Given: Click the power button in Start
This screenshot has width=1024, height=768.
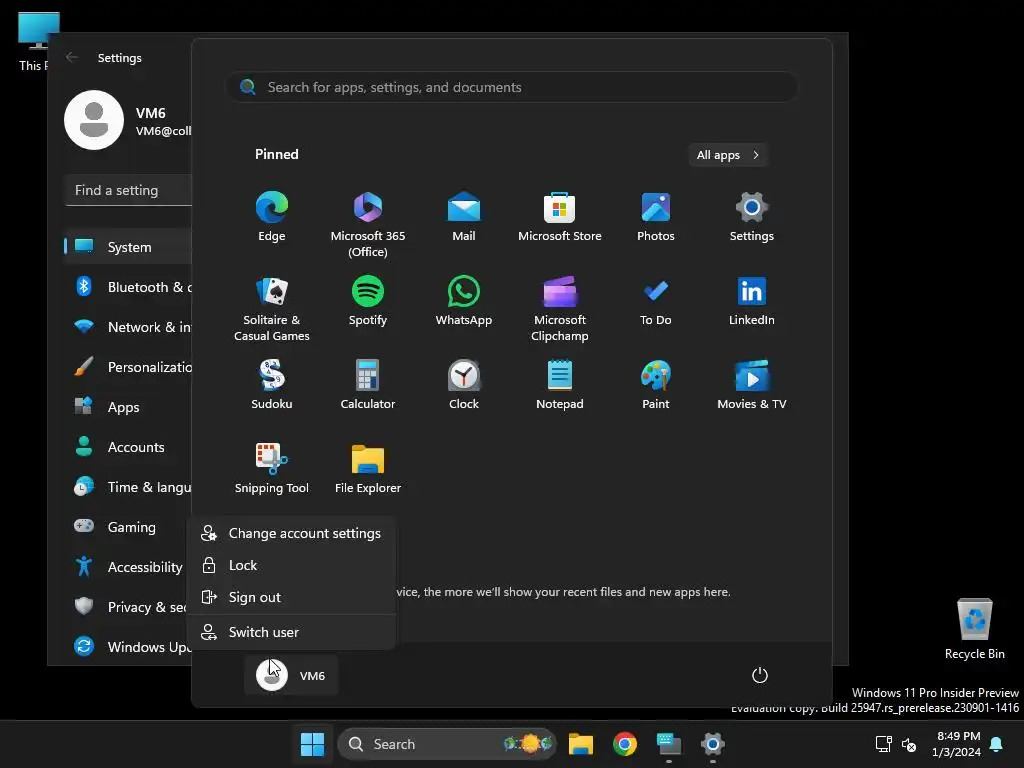Looking at the screenshot, I should coord(760,675).
